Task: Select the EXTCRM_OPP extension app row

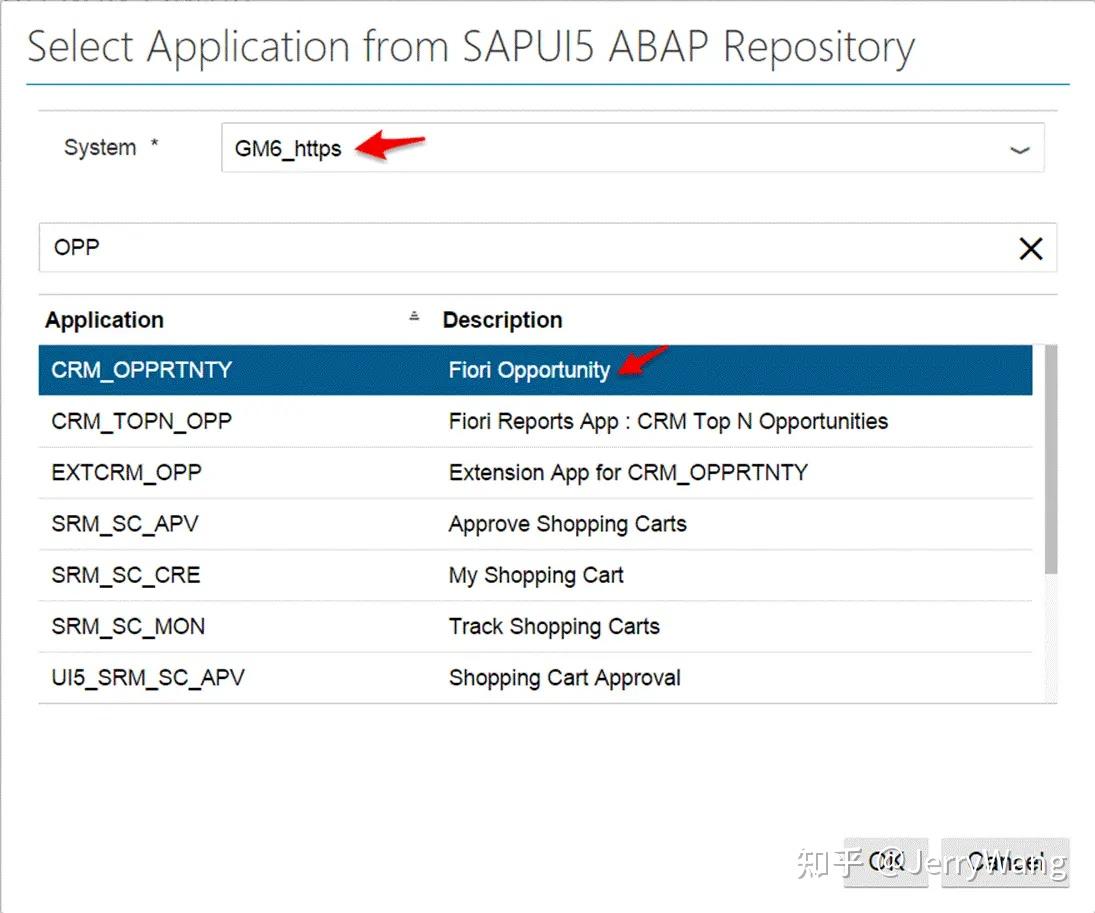Action: point(127,472)
